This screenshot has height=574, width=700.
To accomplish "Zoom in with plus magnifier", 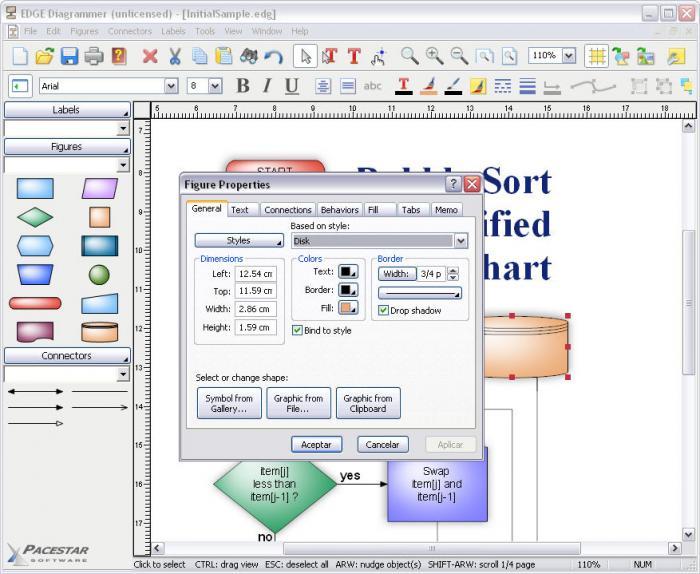I will click(434, 56).
